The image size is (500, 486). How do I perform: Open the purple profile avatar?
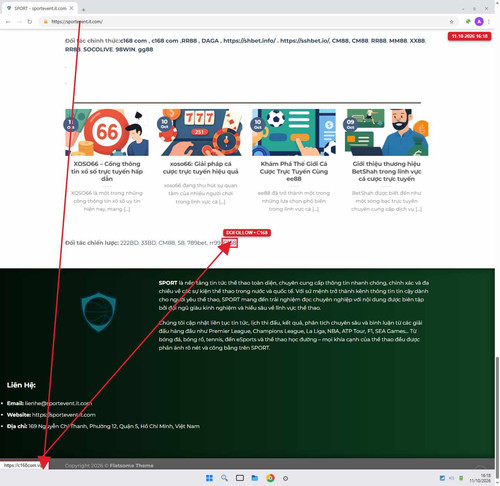479,22
